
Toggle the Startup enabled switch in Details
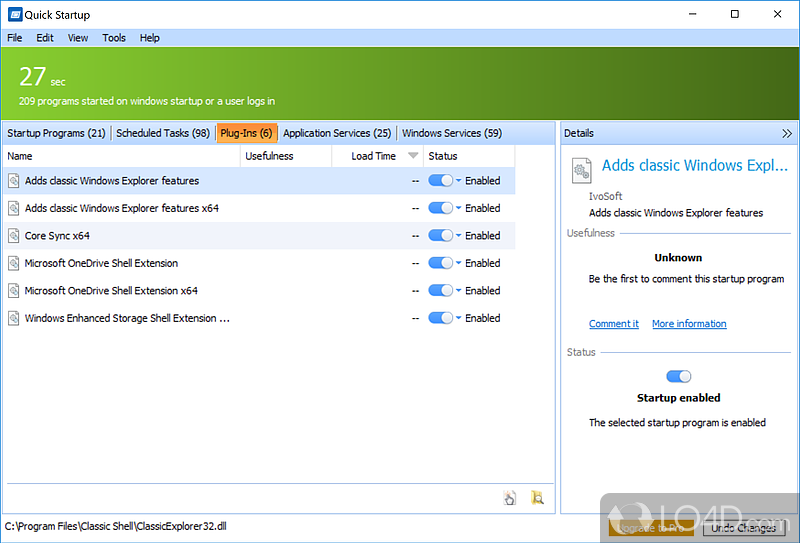coord(679,376)
